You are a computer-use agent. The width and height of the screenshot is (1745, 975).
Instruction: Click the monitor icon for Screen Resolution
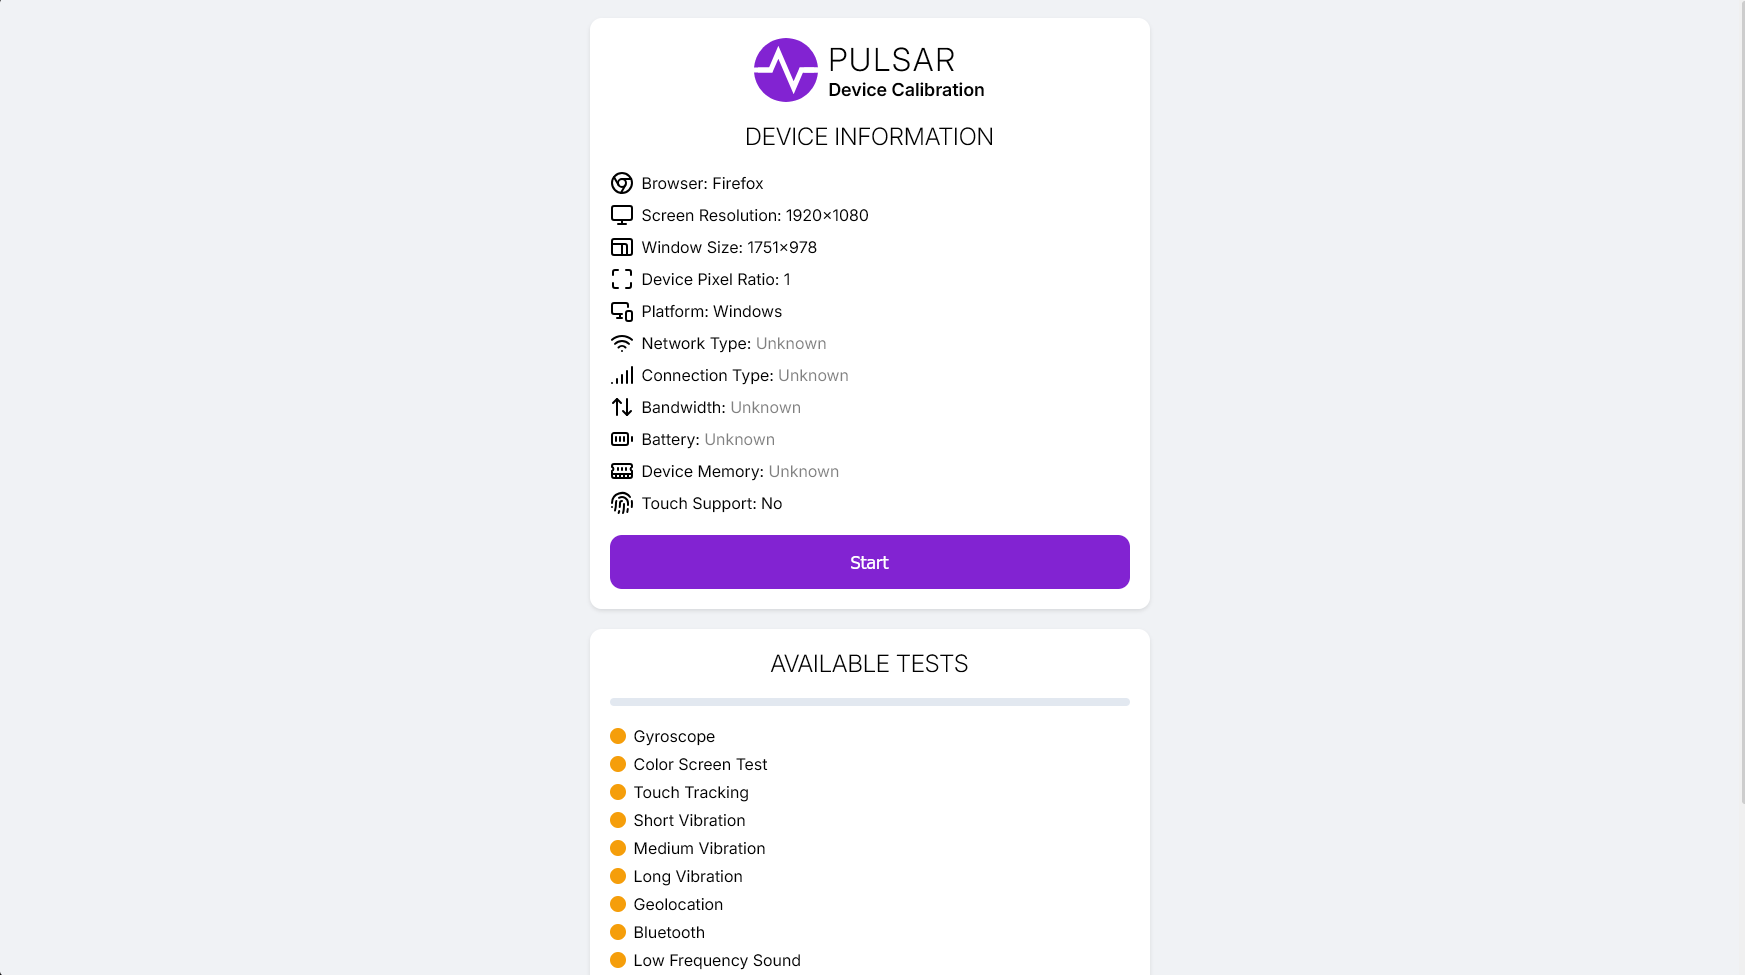(x=622, y=215)
